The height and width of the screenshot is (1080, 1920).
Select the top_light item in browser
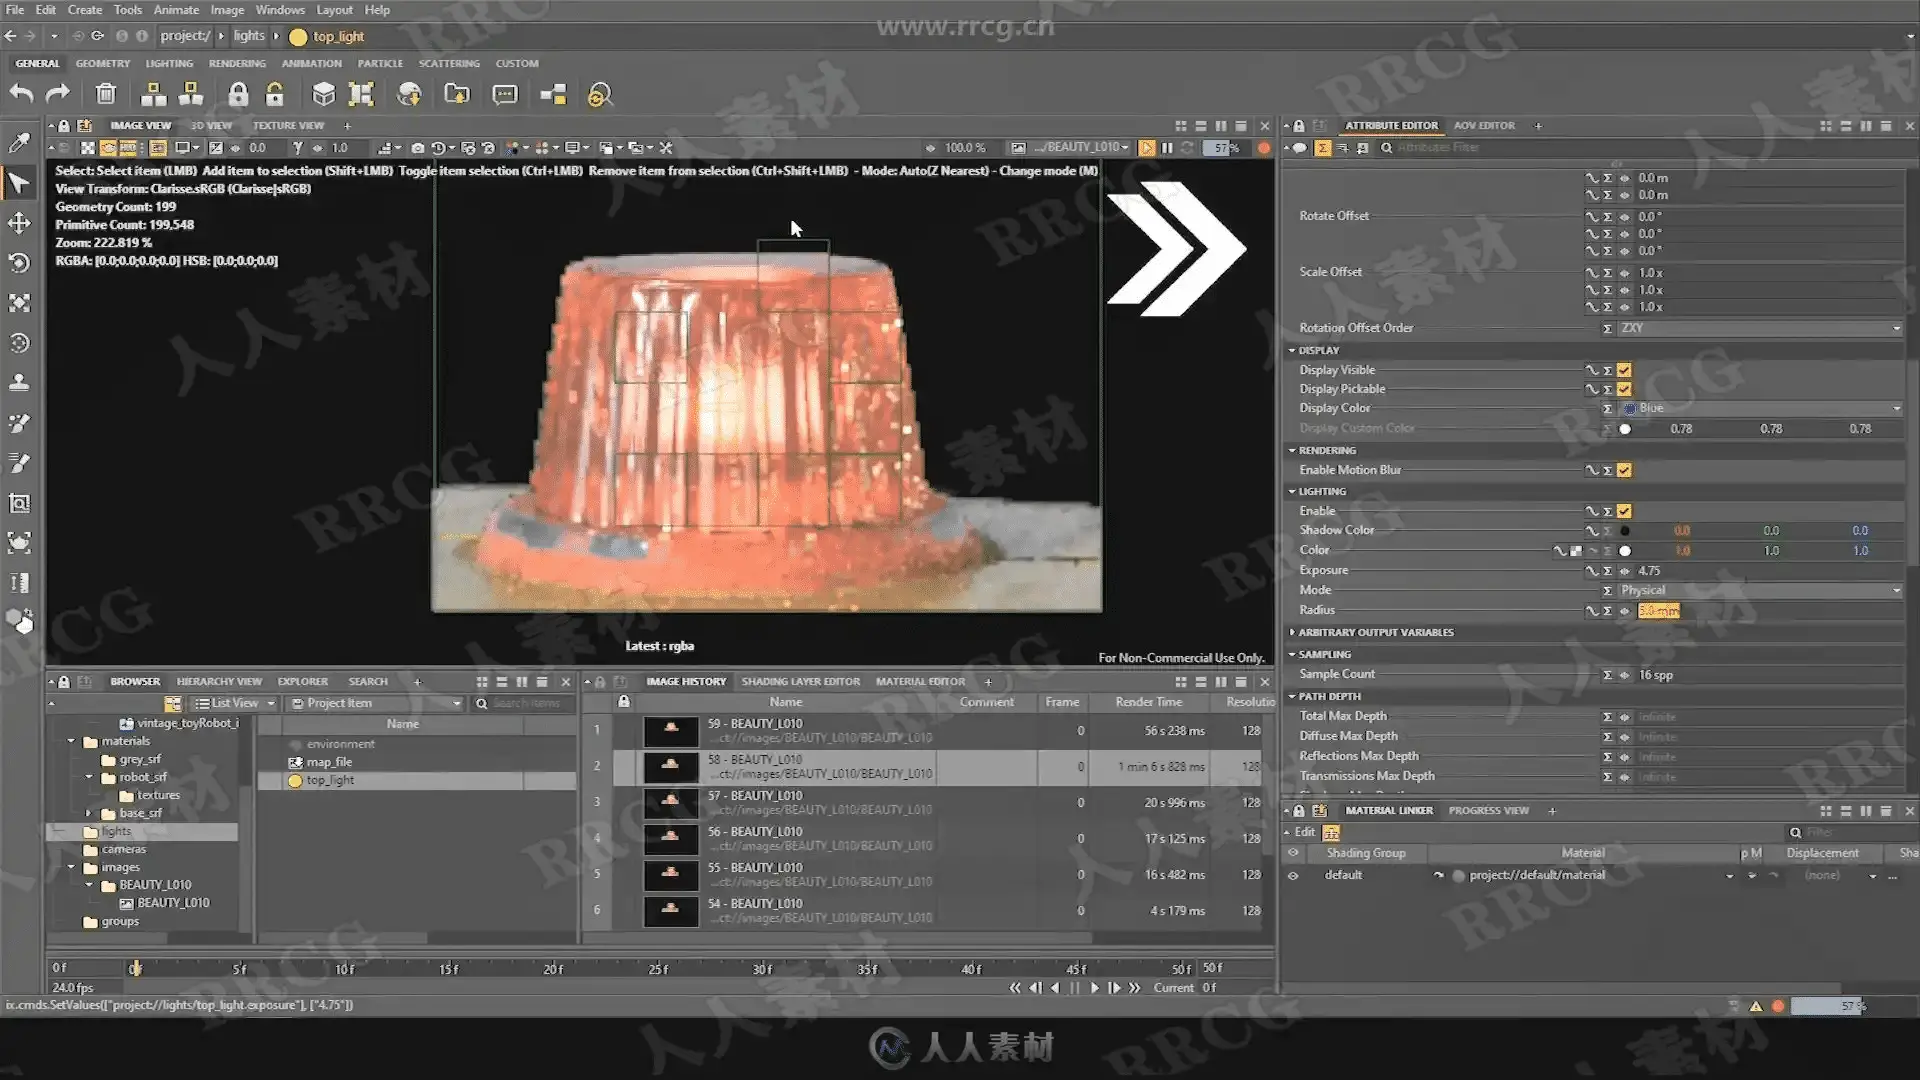[329, 780]
